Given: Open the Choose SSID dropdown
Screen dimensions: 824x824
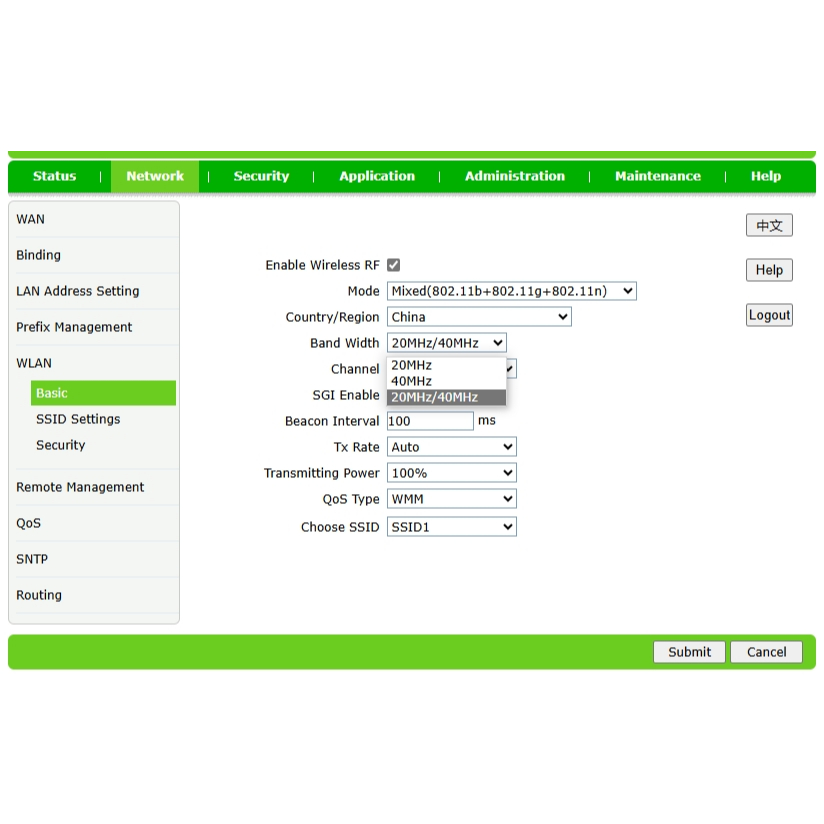Looking at the screenshot, I should [451, 527].
